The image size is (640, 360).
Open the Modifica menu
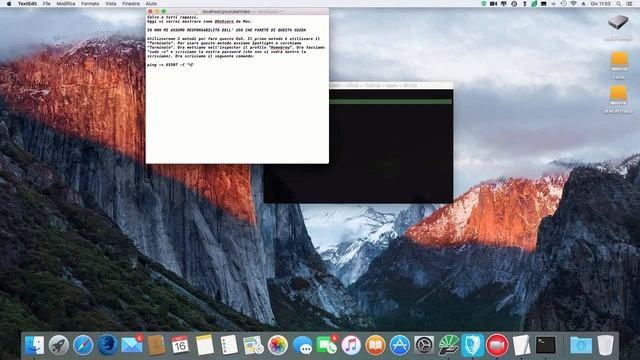click(66, 4)
